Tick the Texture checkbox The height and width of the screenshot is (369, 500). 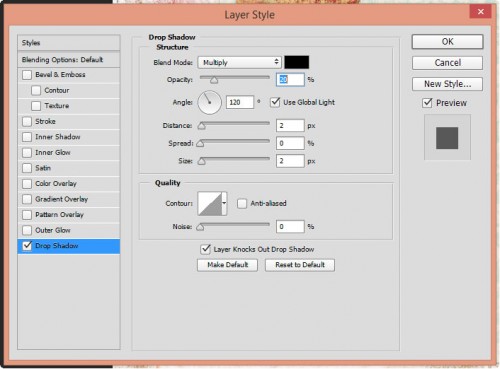(x=36, y=106)
